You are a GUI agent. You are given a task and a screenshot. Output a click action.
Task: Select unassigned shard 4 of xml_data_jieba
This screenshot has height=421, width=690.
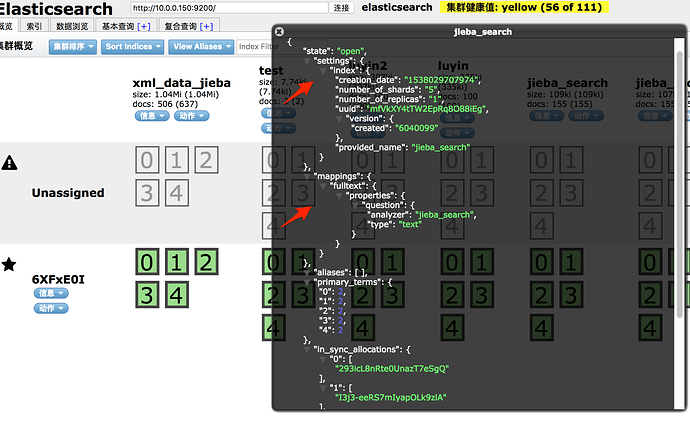coord(176,193)
